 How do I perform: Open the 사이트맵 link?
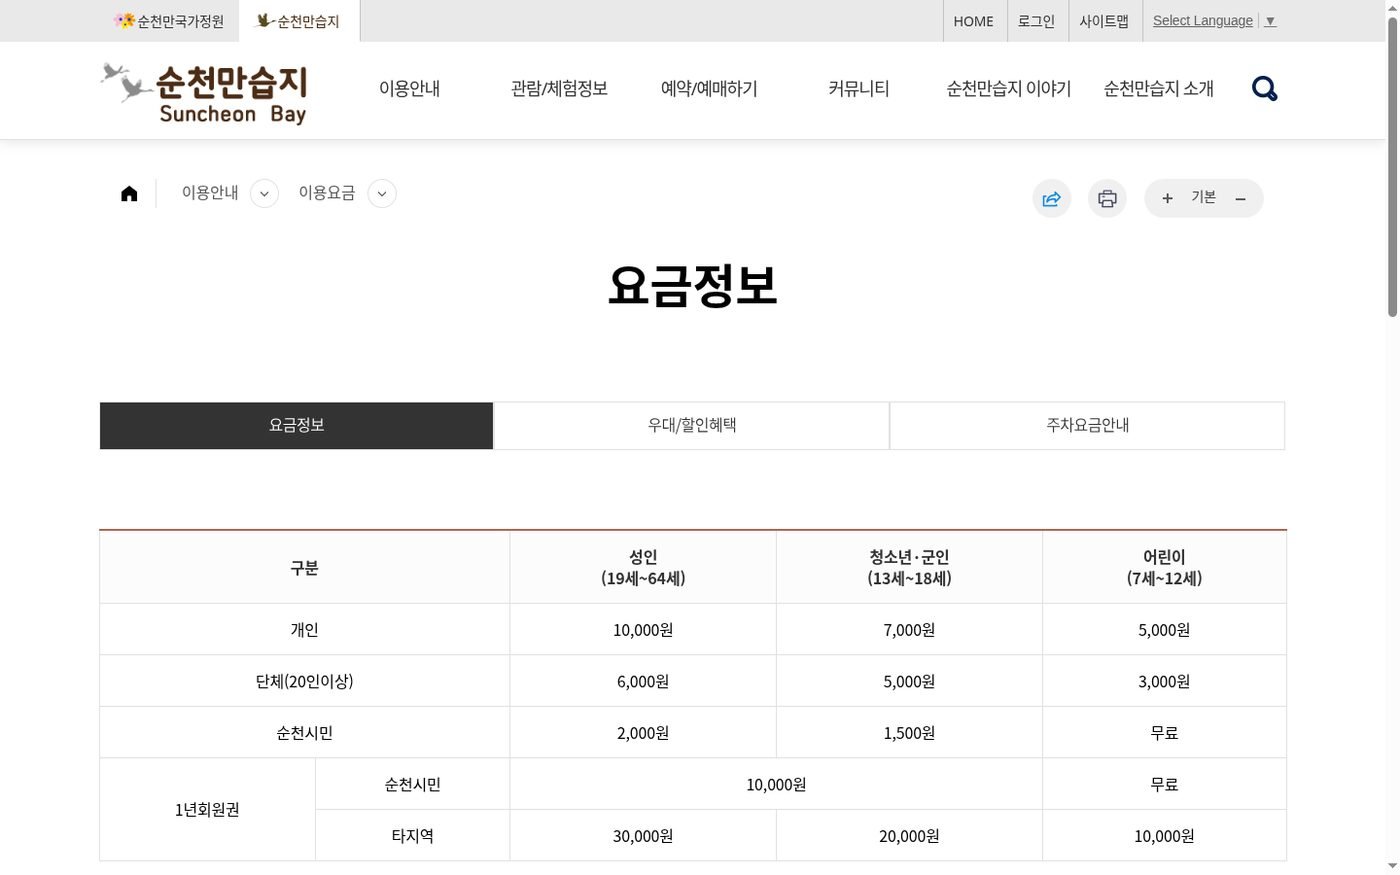(x=1104, y=21)
